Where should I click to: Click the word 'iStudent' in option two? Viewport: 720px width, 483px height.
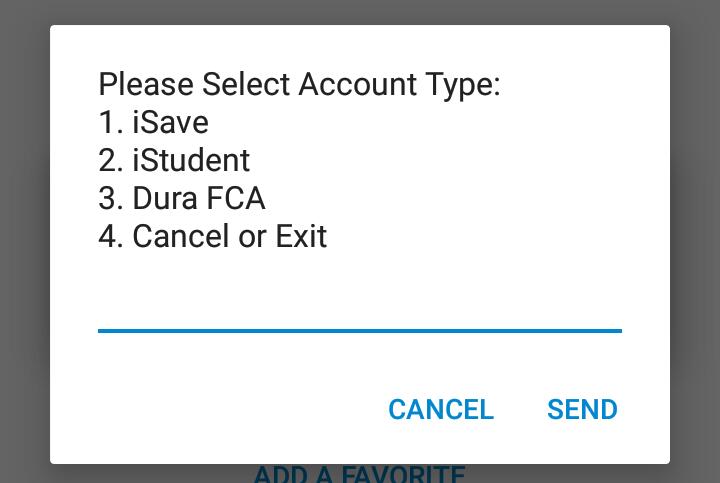(x=191, y=160)
